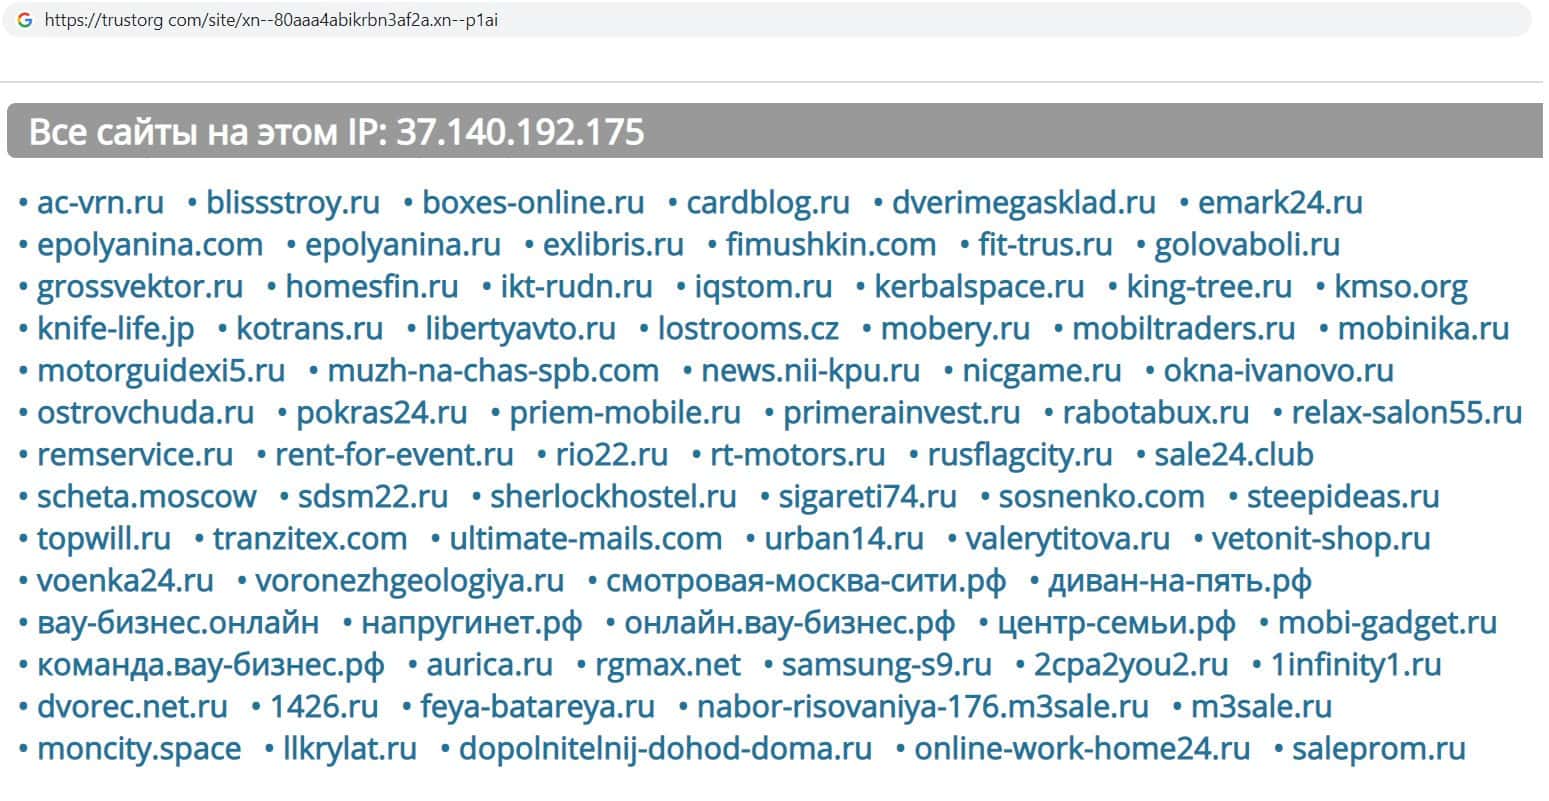Click lostrooms.cz link
The width and height of the screenshot is (1549, 801).
point(749,329)
